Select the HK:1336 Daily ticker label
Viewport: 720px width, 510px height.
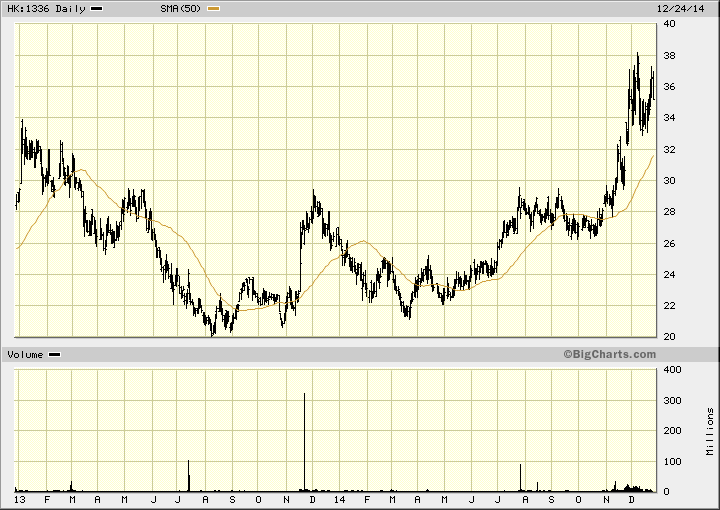pyautogui.click(x=47, y=9)
